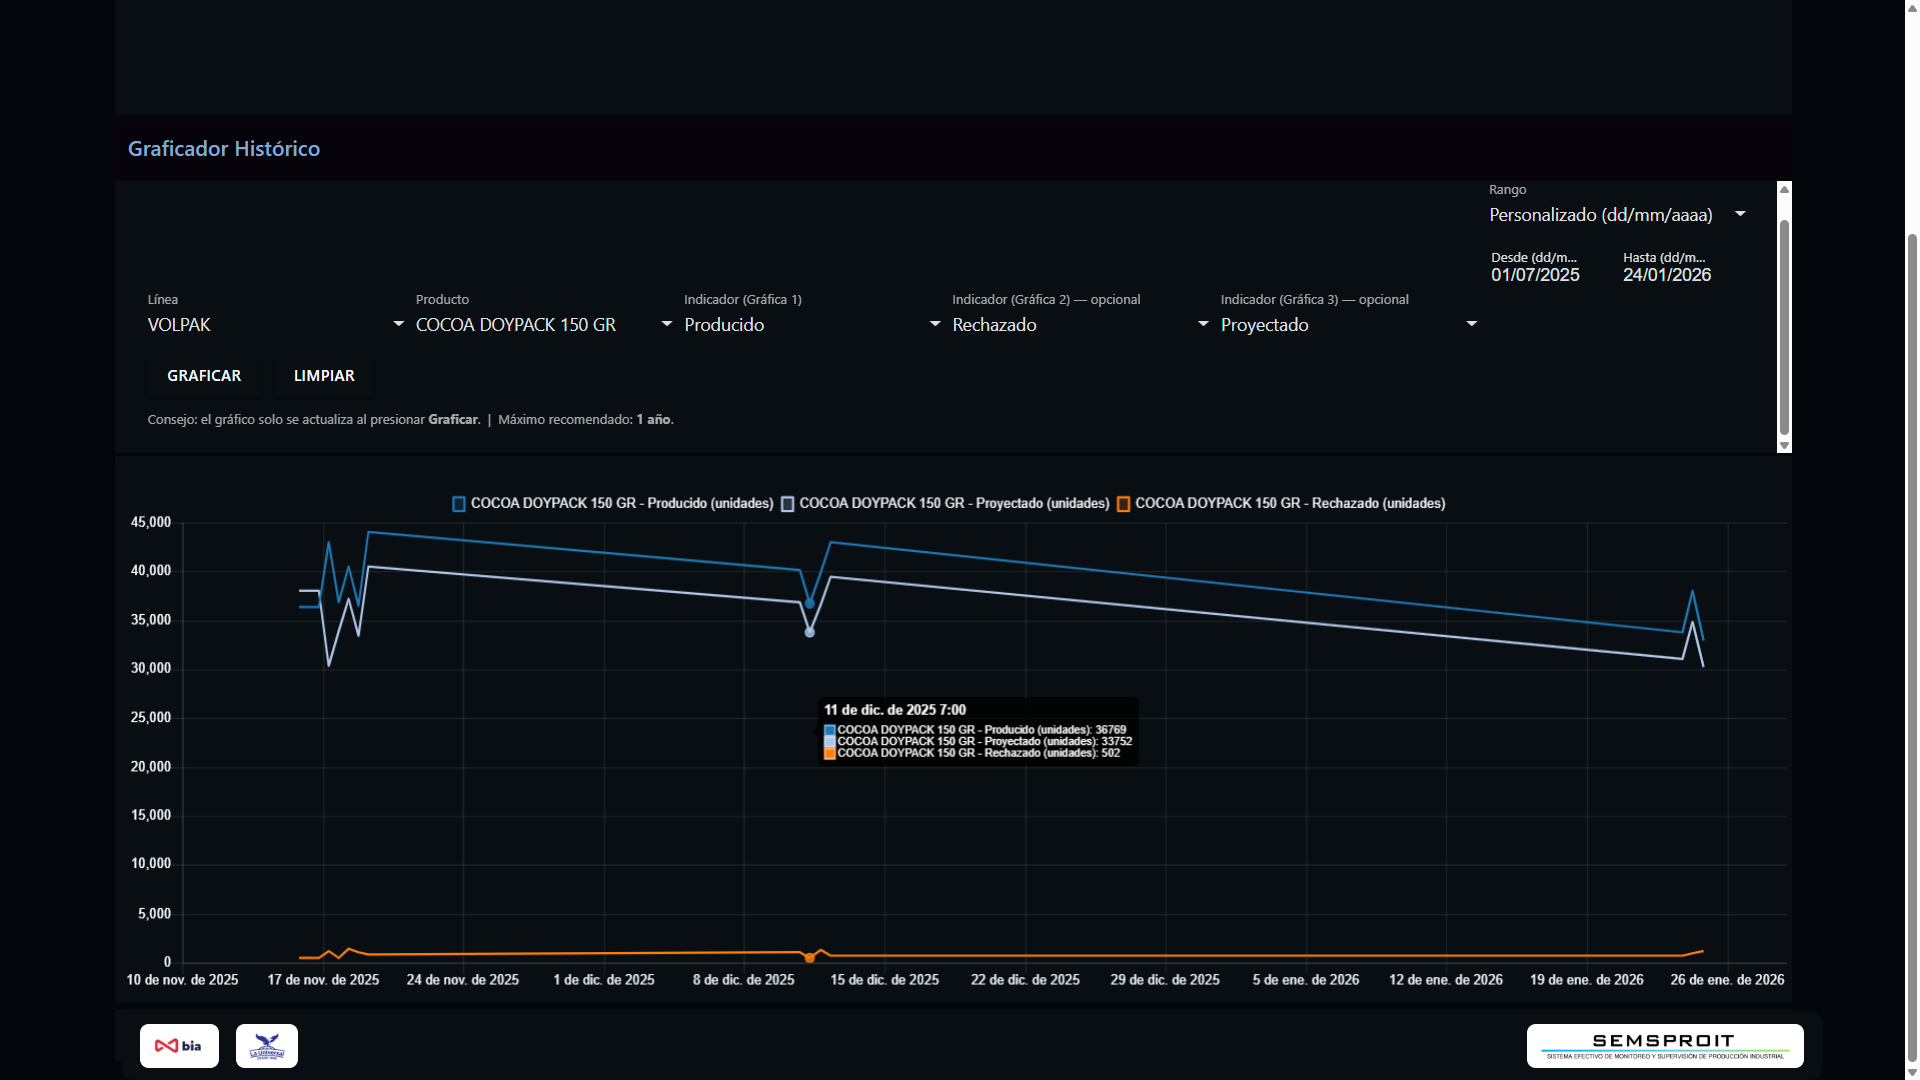Click the Desde date field
Viewport: 1920px width, 1080px height.
[1535, 275]
